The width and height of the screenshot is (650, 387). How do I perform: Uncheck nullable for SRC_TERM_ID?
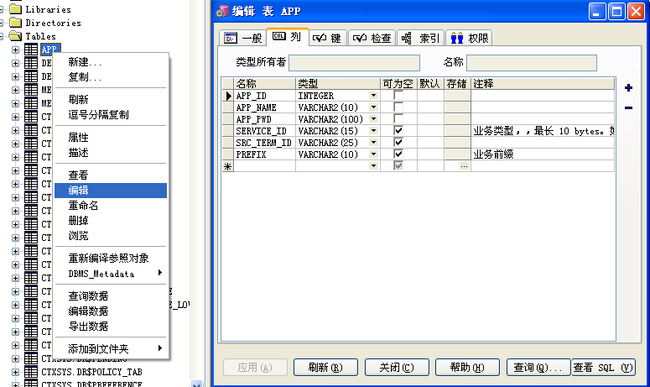point(398,142)
